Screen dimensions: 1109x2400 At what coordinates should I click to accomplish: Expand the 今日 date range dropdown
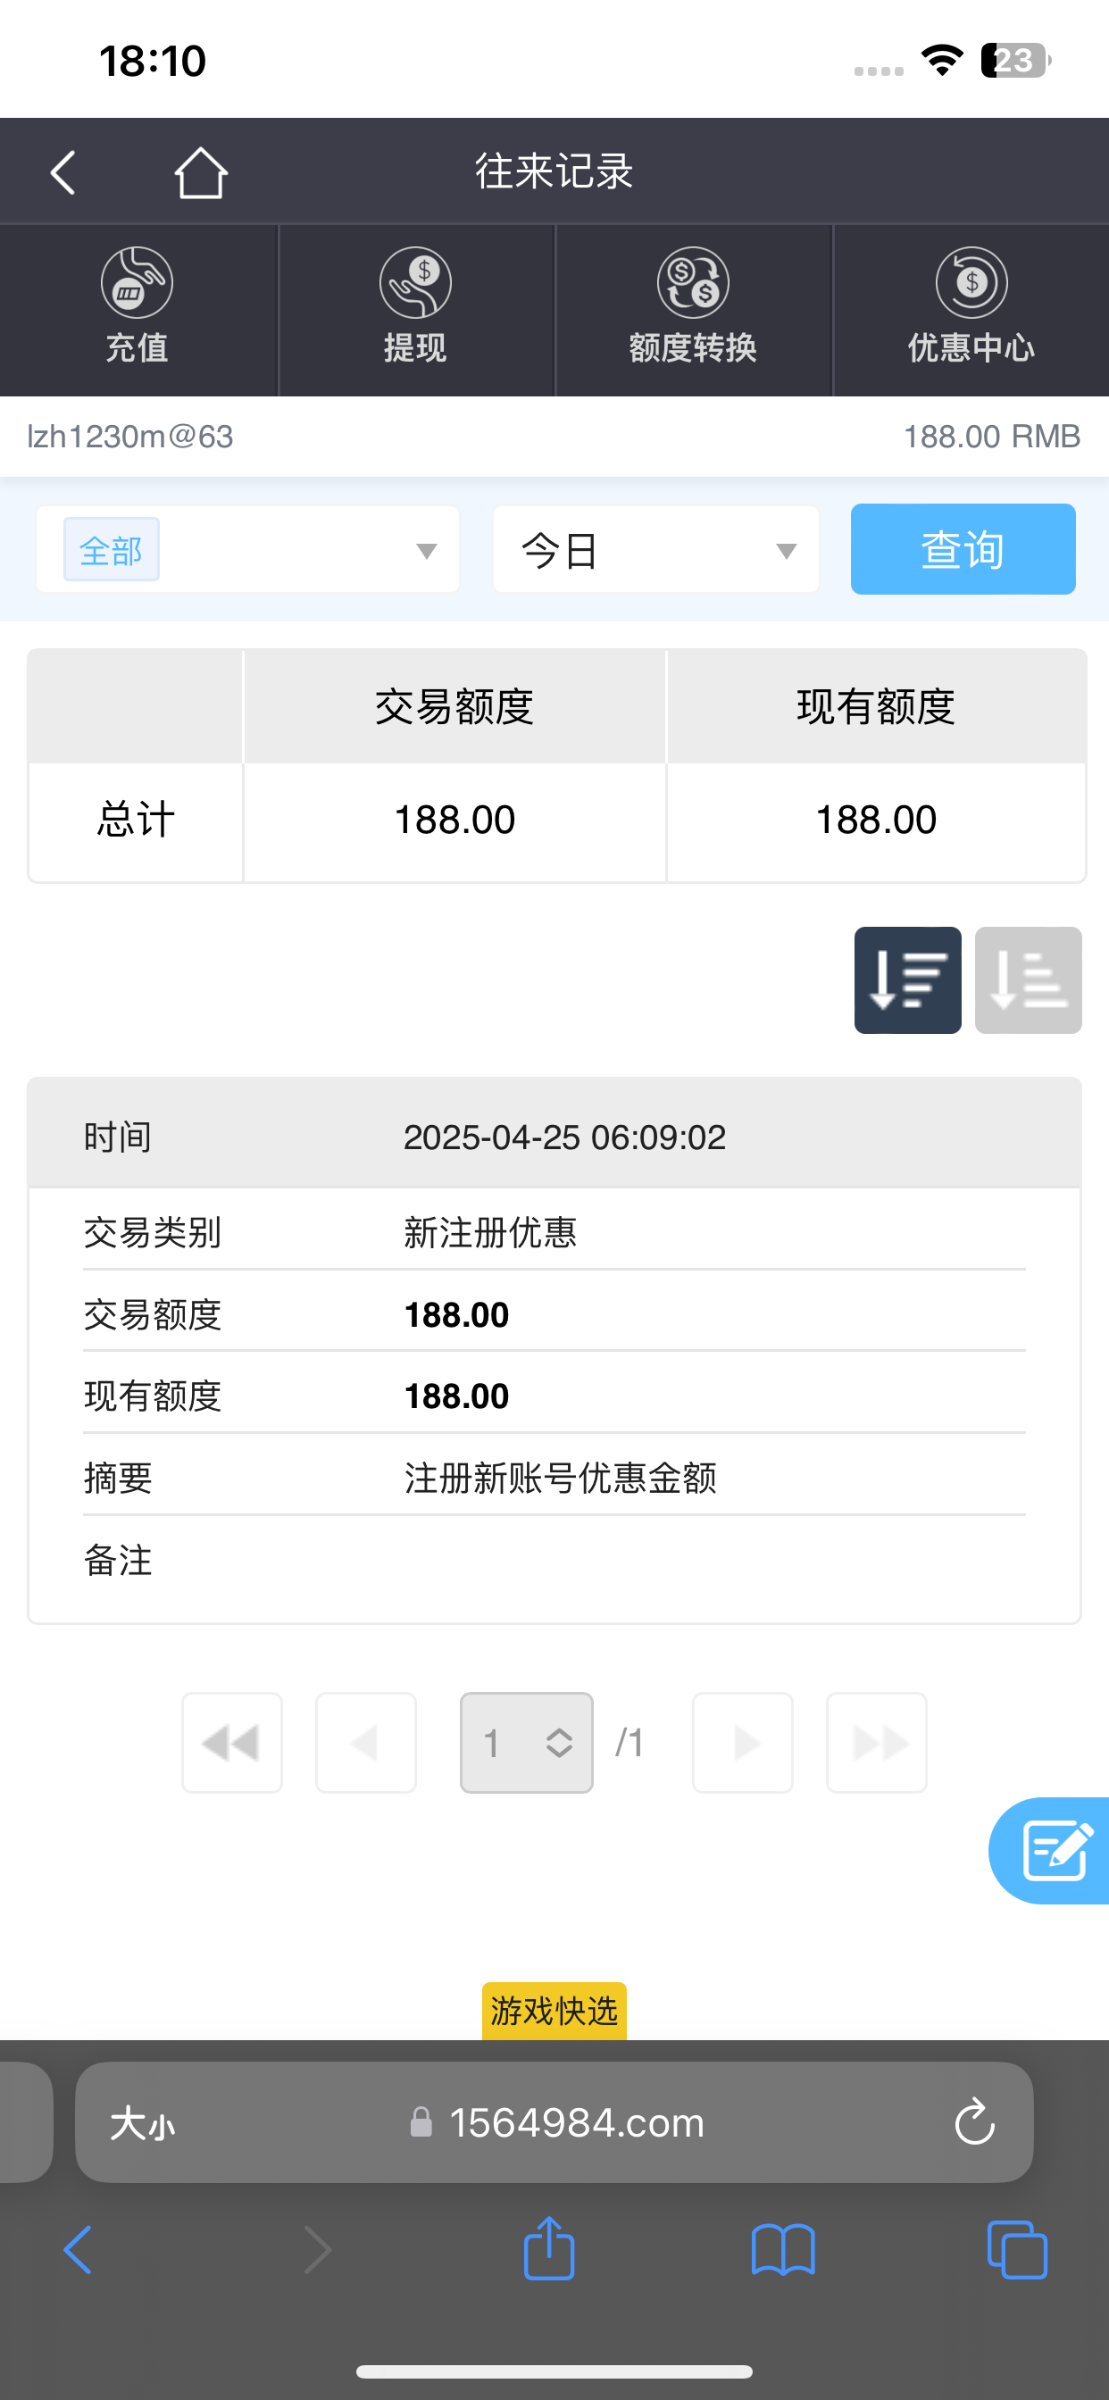click(x=656, y=549)
